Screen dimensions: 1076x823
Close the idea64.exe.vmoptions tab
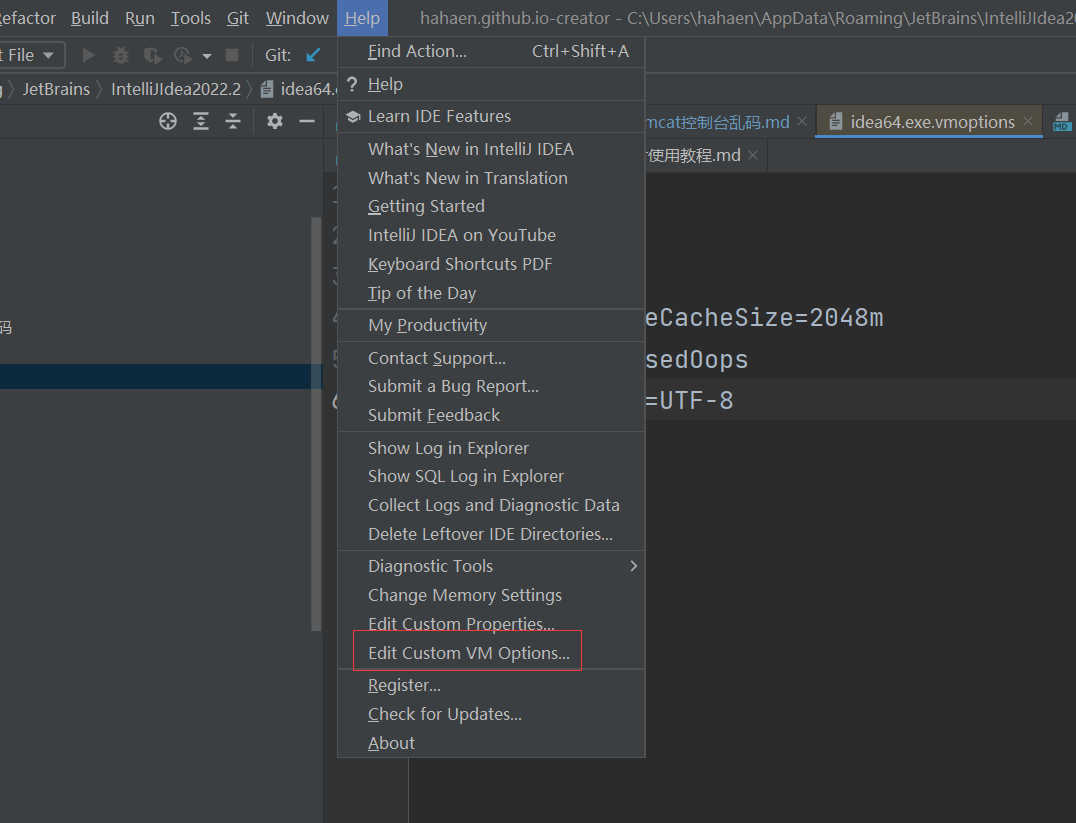pyautogui.click(x=1030, y=122)
